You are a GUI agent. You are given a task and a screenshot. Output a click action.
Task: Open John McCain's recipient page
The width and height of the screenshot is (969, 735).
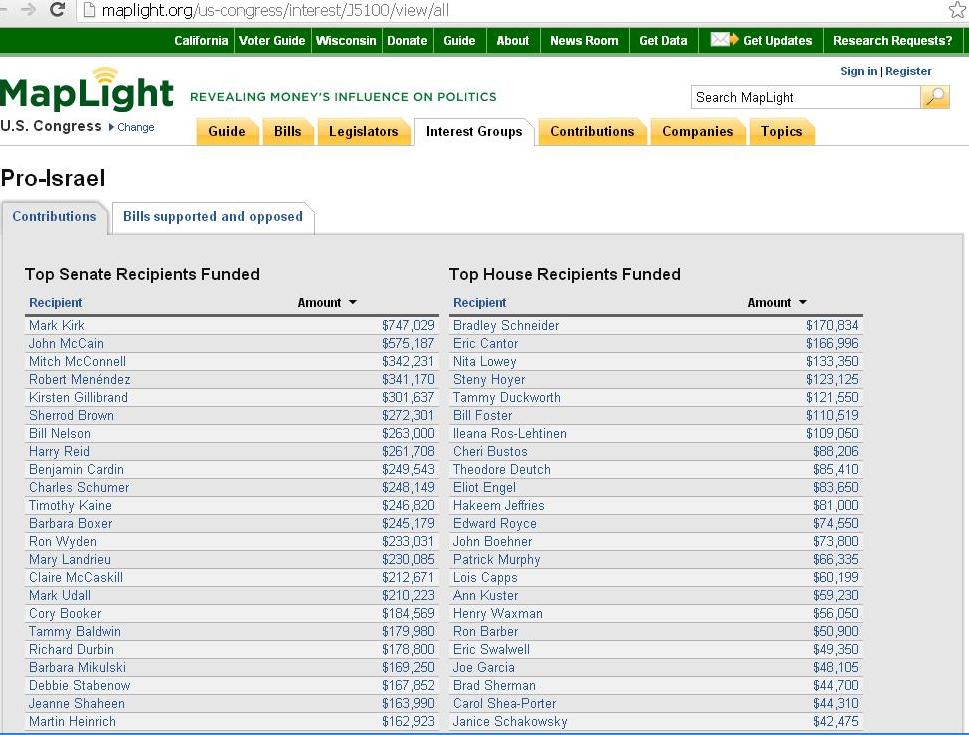click(x=66, y=343)
